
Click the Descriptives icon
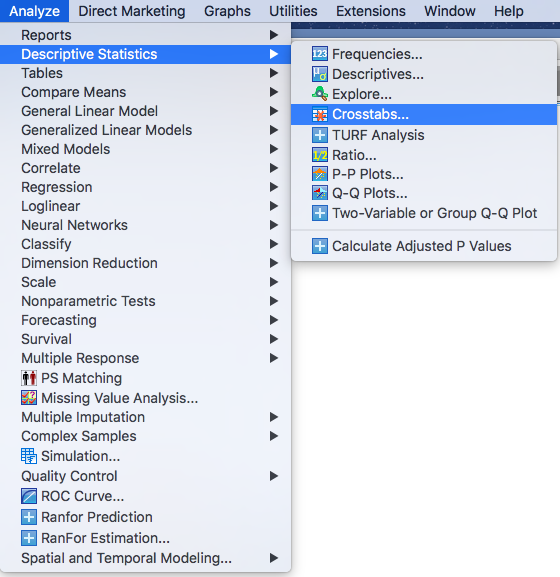(319, 74)
